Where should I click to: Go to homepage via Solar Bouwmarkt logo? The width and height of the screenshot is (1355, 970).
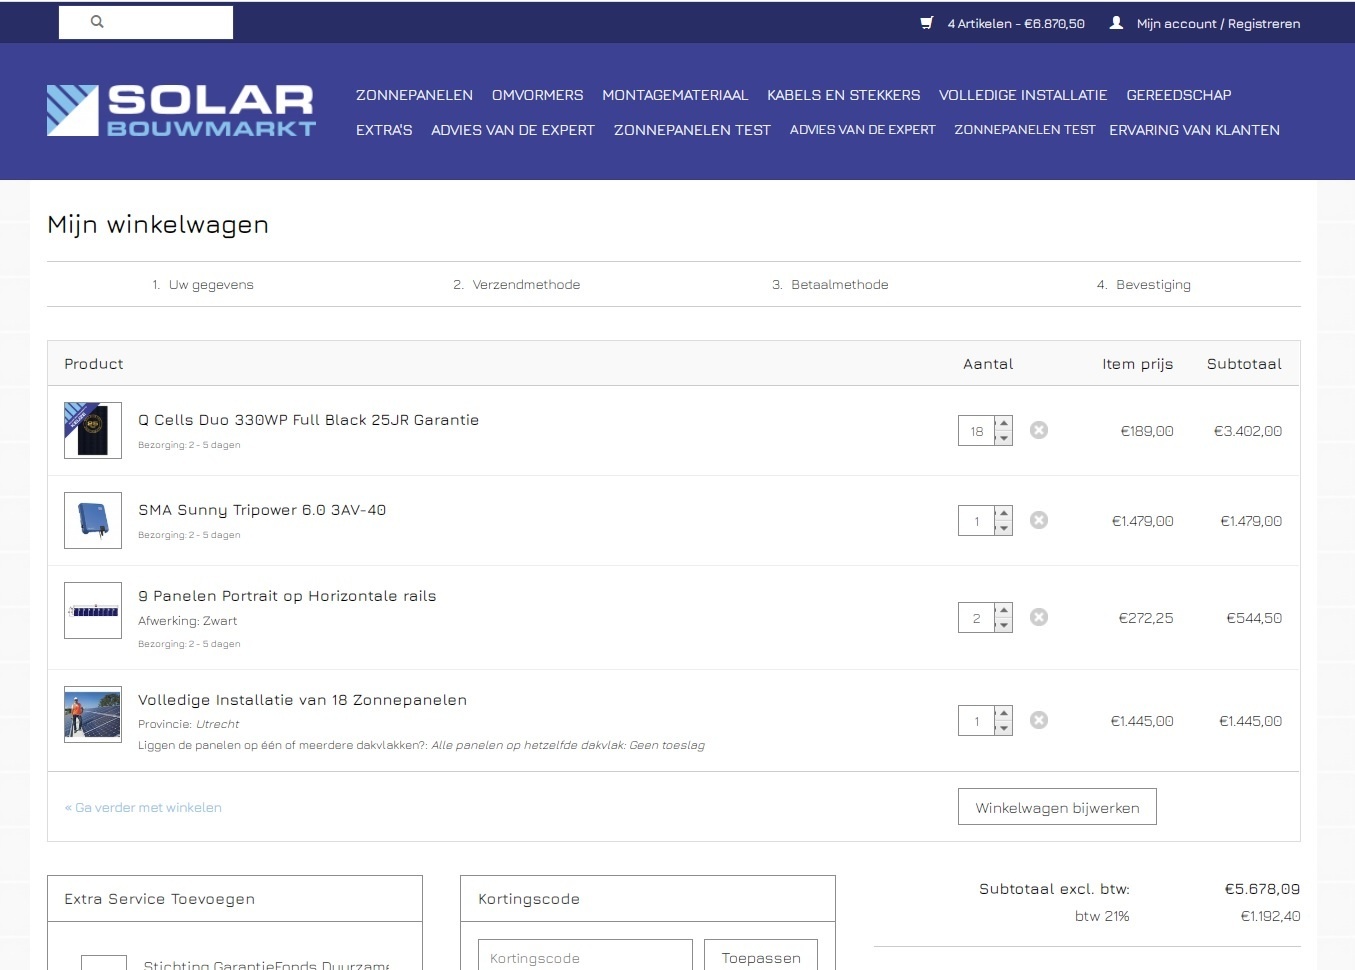tap(181, 110)
